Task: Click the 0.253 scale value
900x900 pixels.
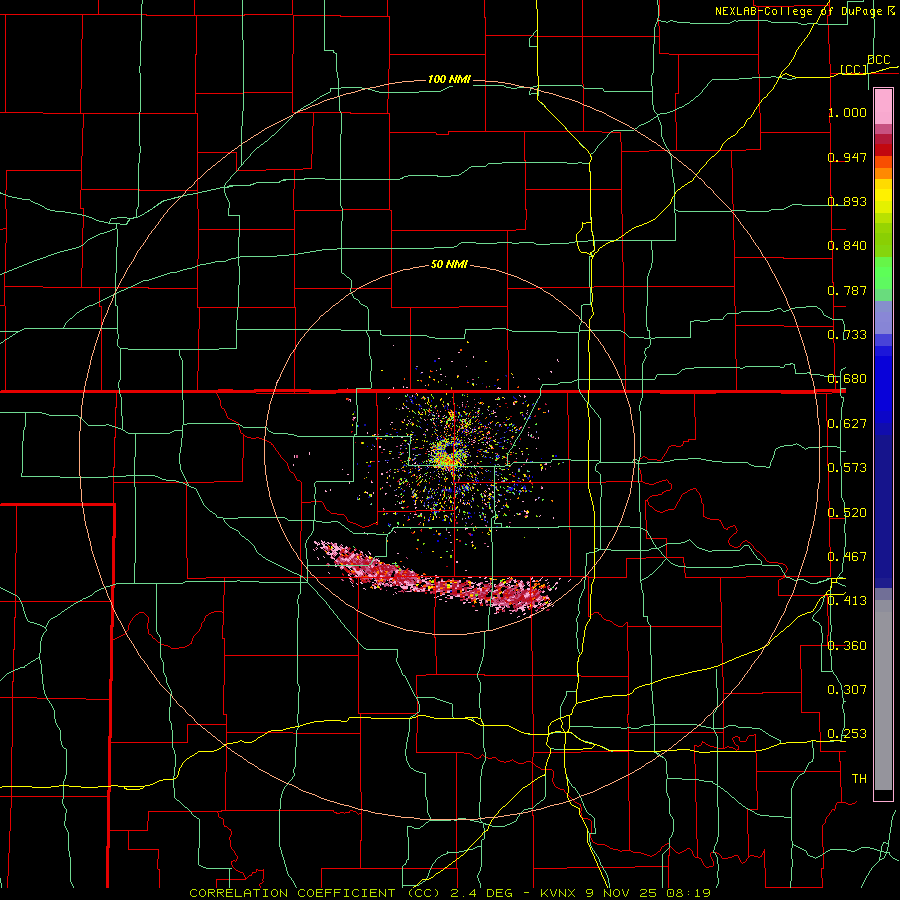Action: [847, 734]
